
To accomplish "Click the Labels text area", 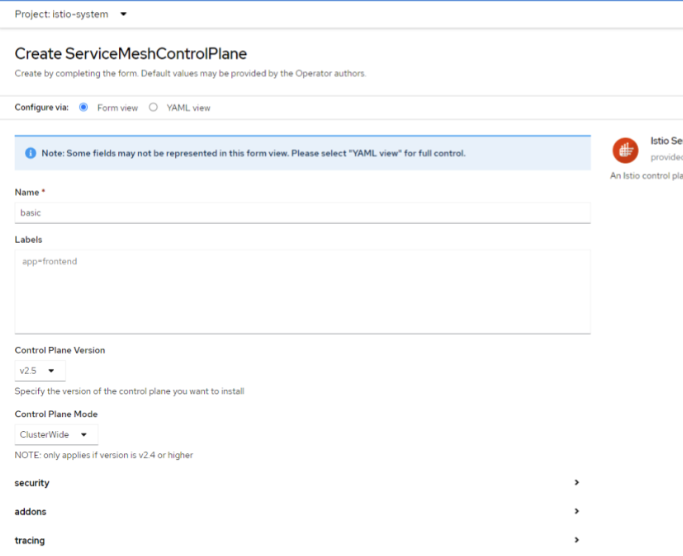I will tap(302, 291).
